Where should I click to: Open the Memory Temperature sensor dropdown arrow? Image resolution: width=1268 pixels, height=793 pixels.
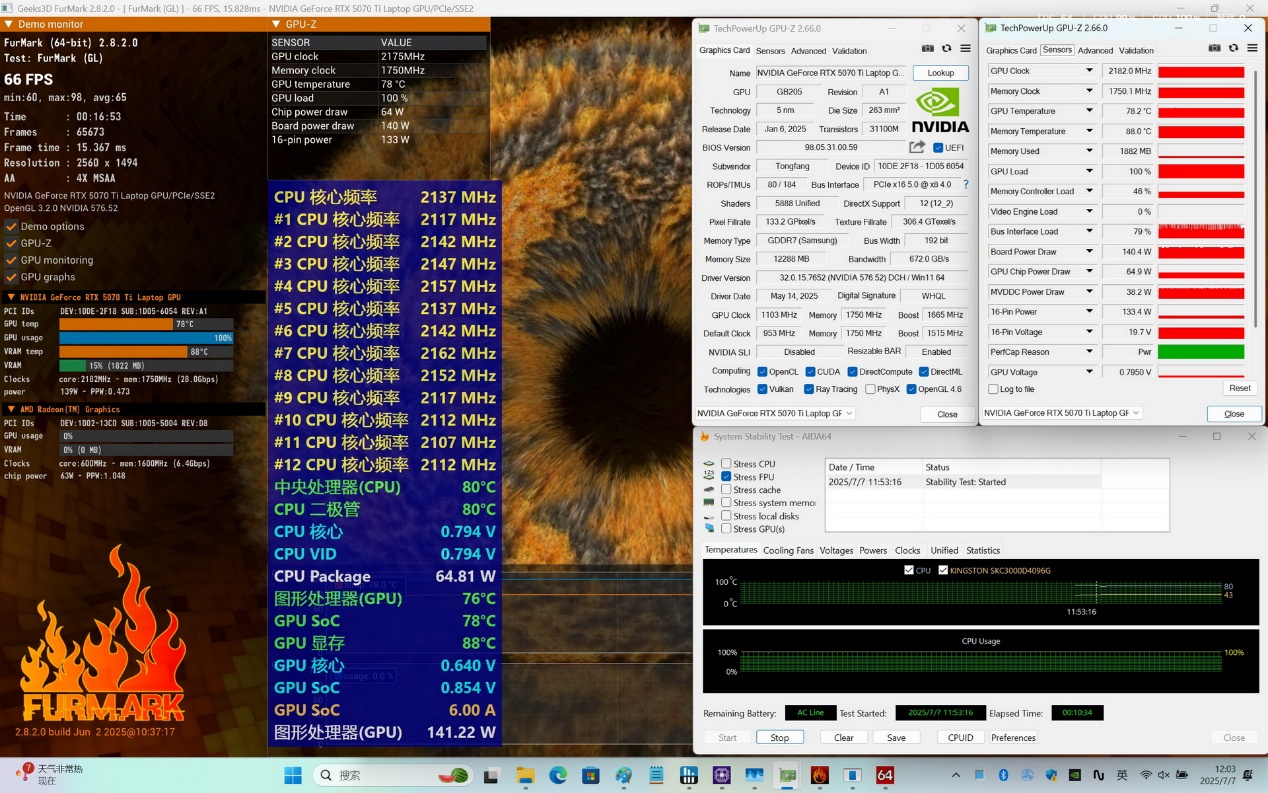[1089, 131]
